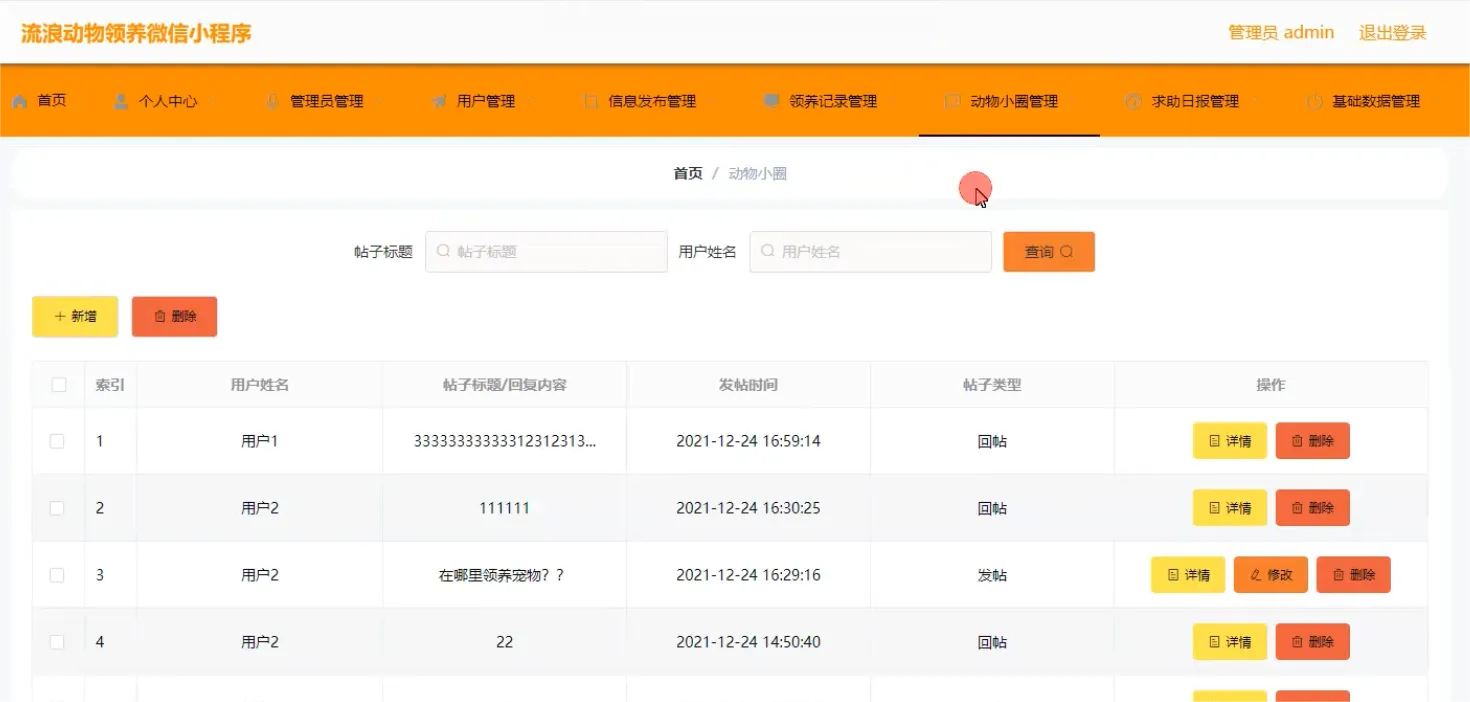Image resolution: width=1470 pixels, height=702 pixels.
Task: Toggle the select-all checkbox in table header
Action: click(59, 385)
